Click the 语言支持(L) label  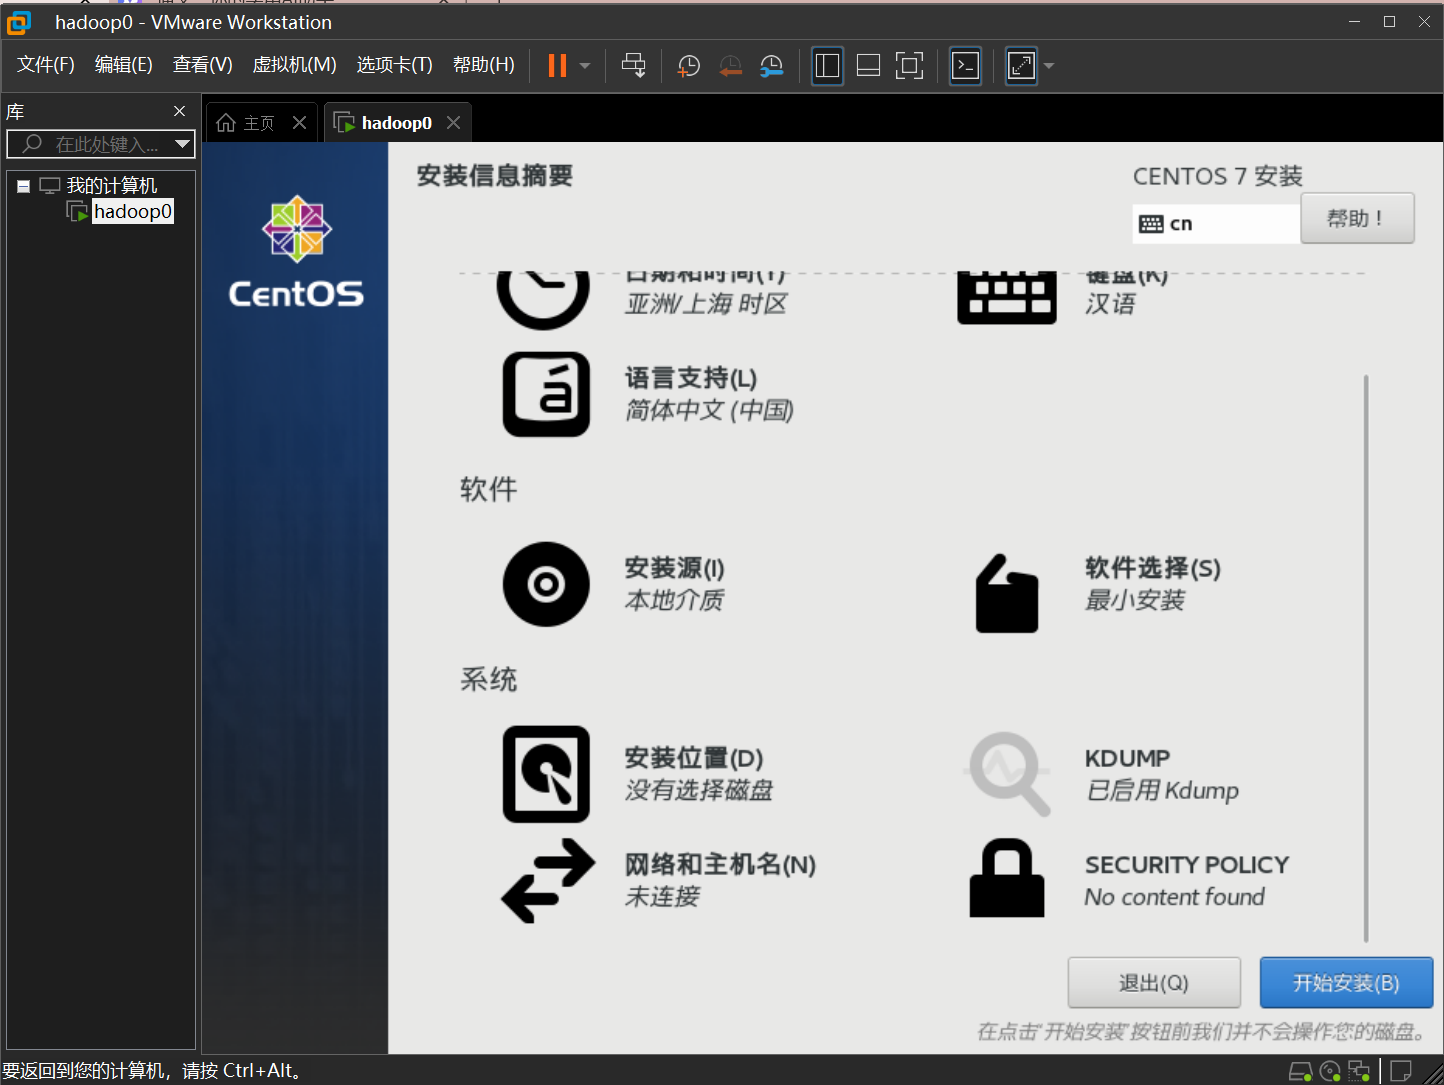(691, 378)
